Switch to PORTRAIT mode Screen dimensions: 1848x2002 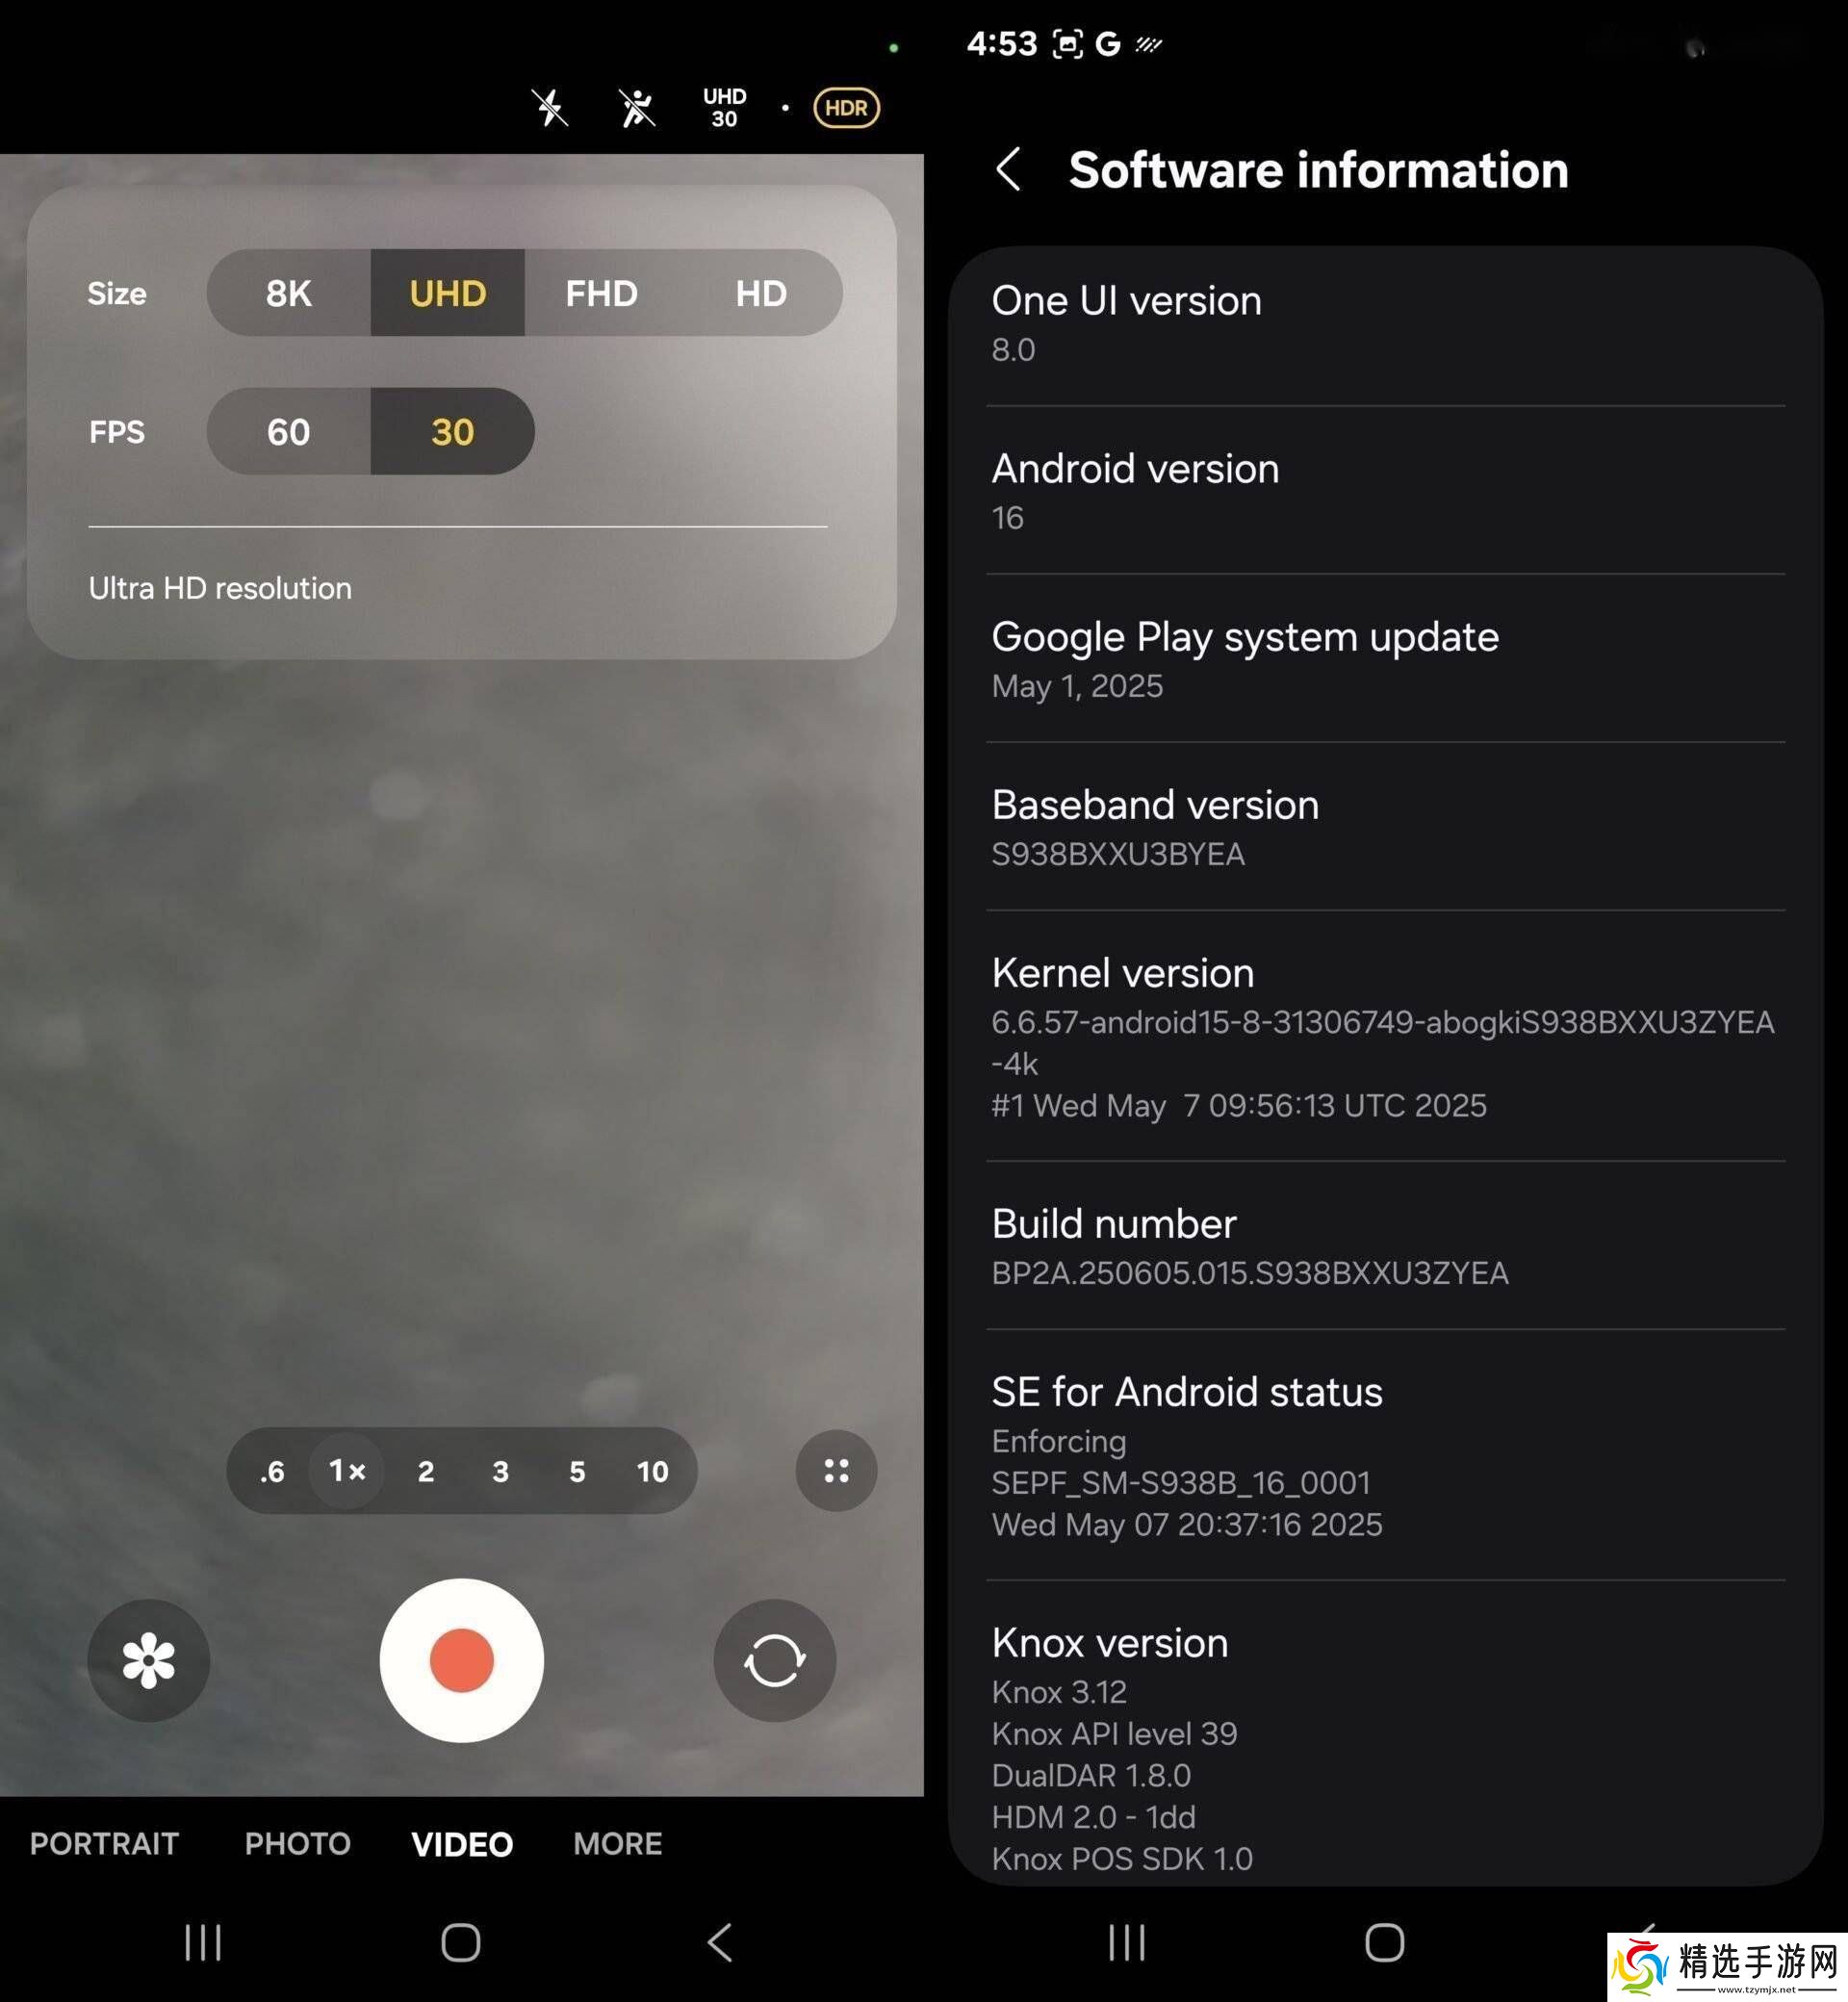coord(104,1843)
